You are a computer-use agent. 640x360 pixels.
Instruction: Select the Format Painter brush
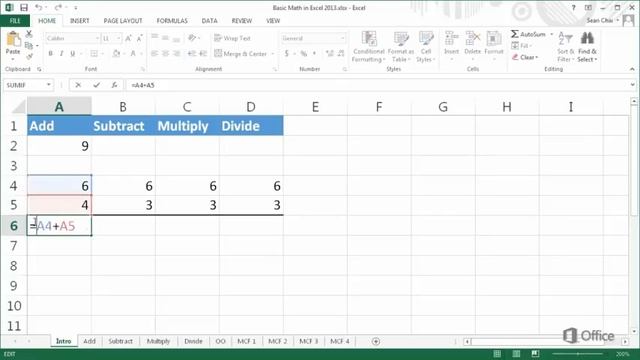[x=29, y=56]
